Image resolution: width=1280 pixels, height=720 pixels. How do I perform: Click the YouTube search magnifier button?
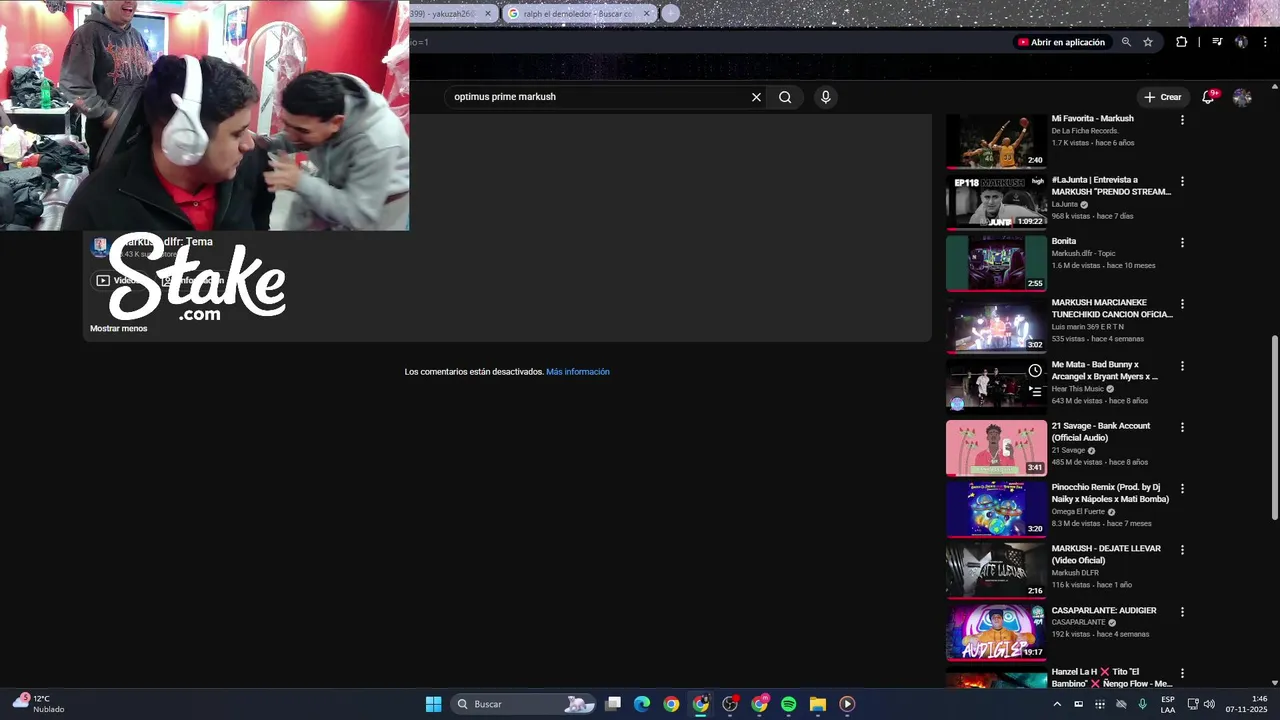point(785,97)
